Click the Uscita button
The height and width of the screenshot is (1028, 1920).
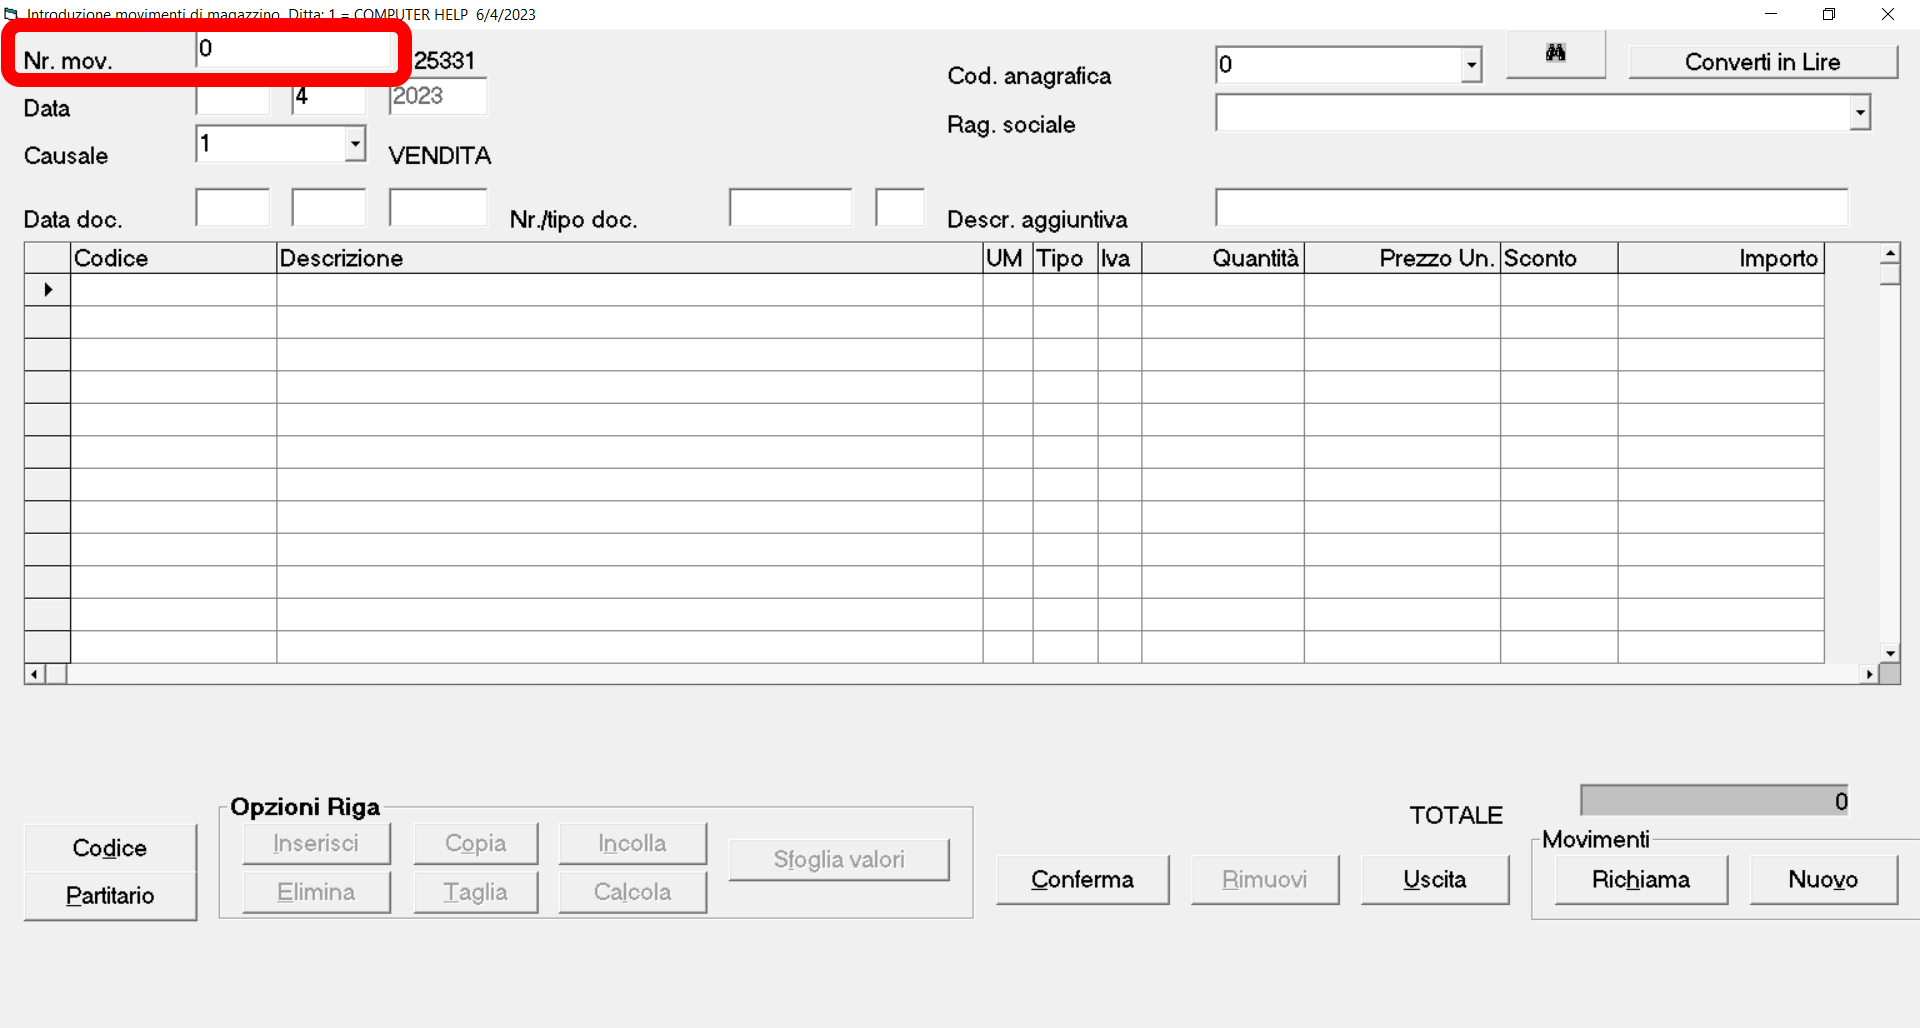(x=1435, y=880)
